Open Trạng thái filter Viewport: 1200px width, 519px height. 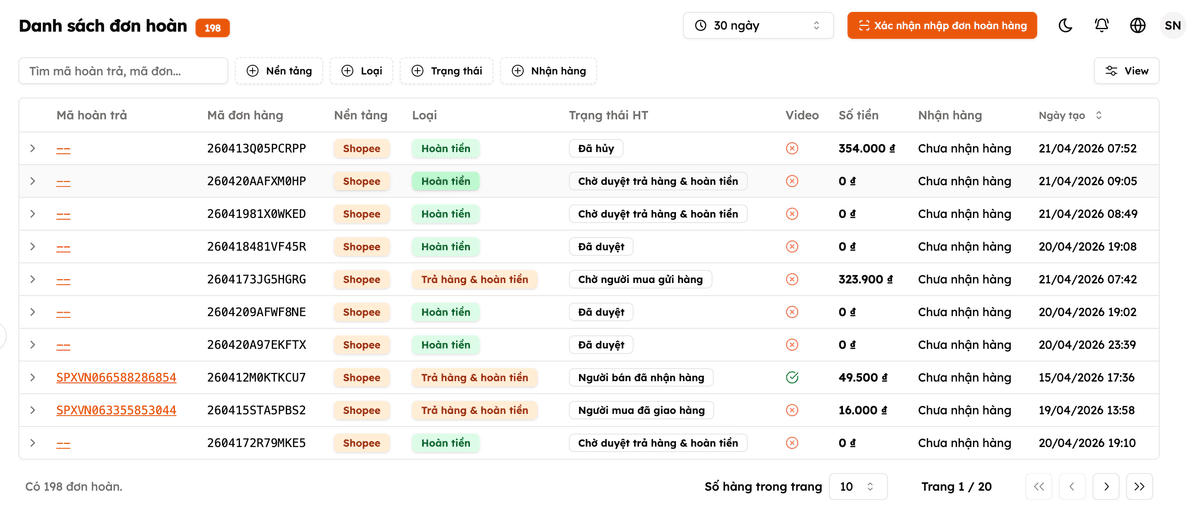tap(446, 71)
